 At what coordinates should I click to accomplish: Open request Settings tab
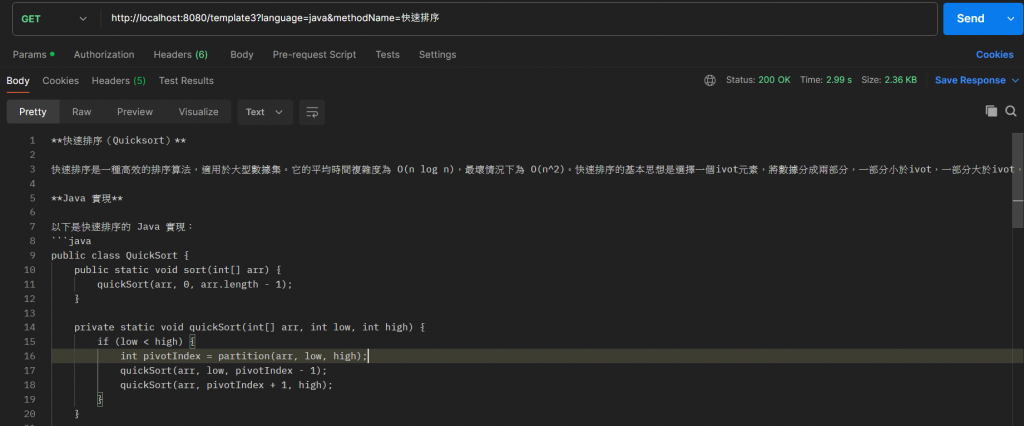coord(438,55)
